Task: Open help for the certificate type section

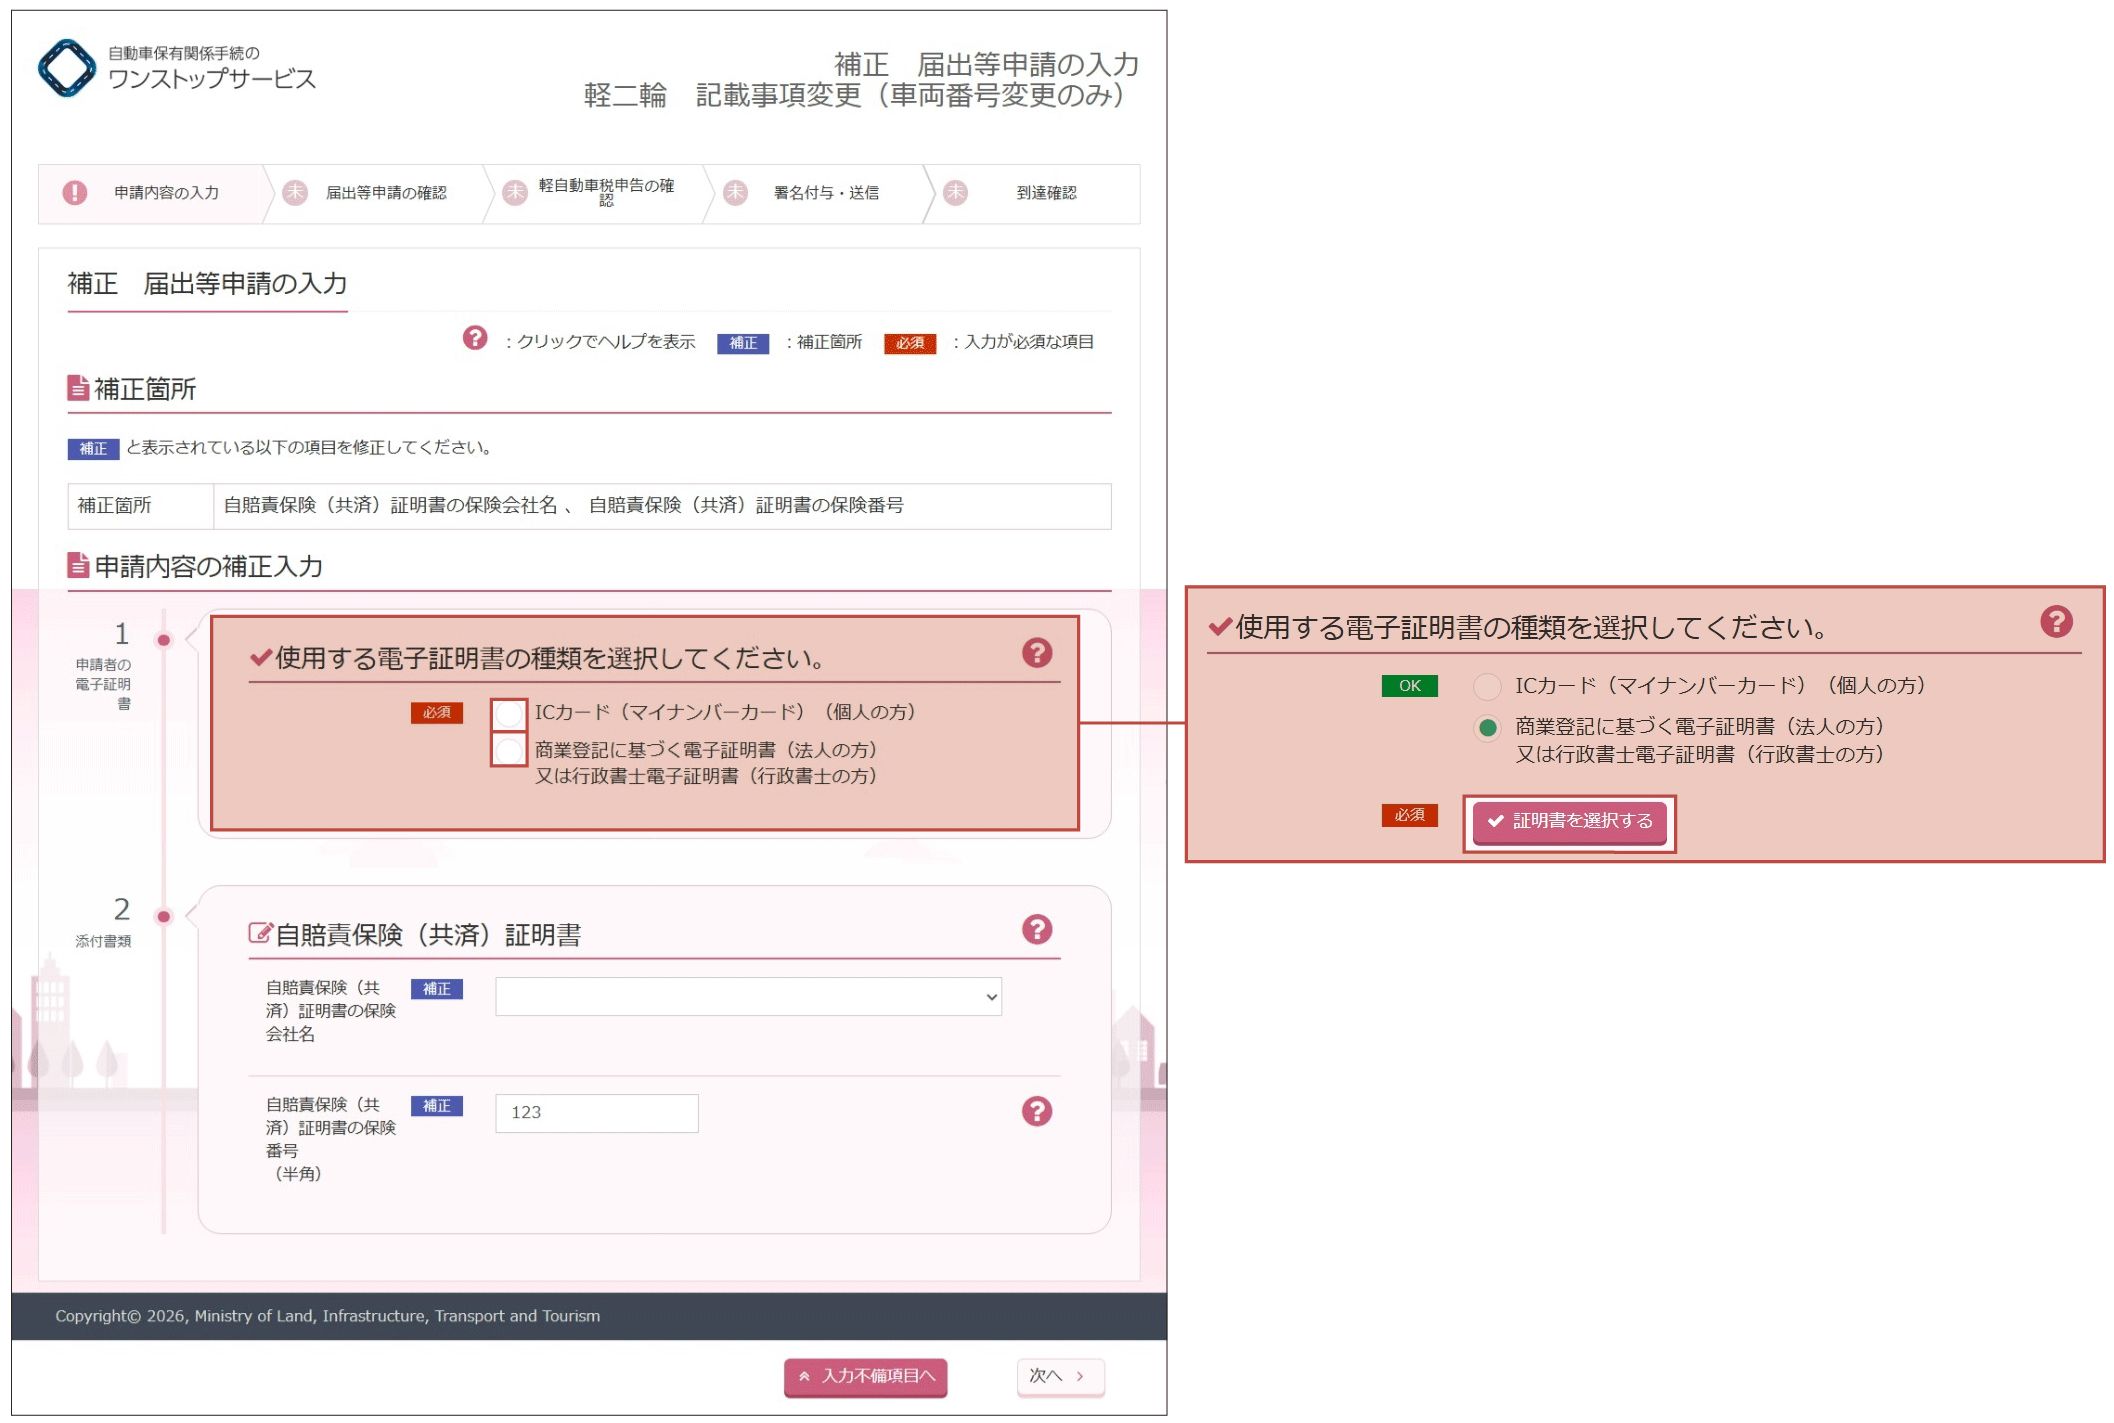Action: click(x=1037, y=653)
